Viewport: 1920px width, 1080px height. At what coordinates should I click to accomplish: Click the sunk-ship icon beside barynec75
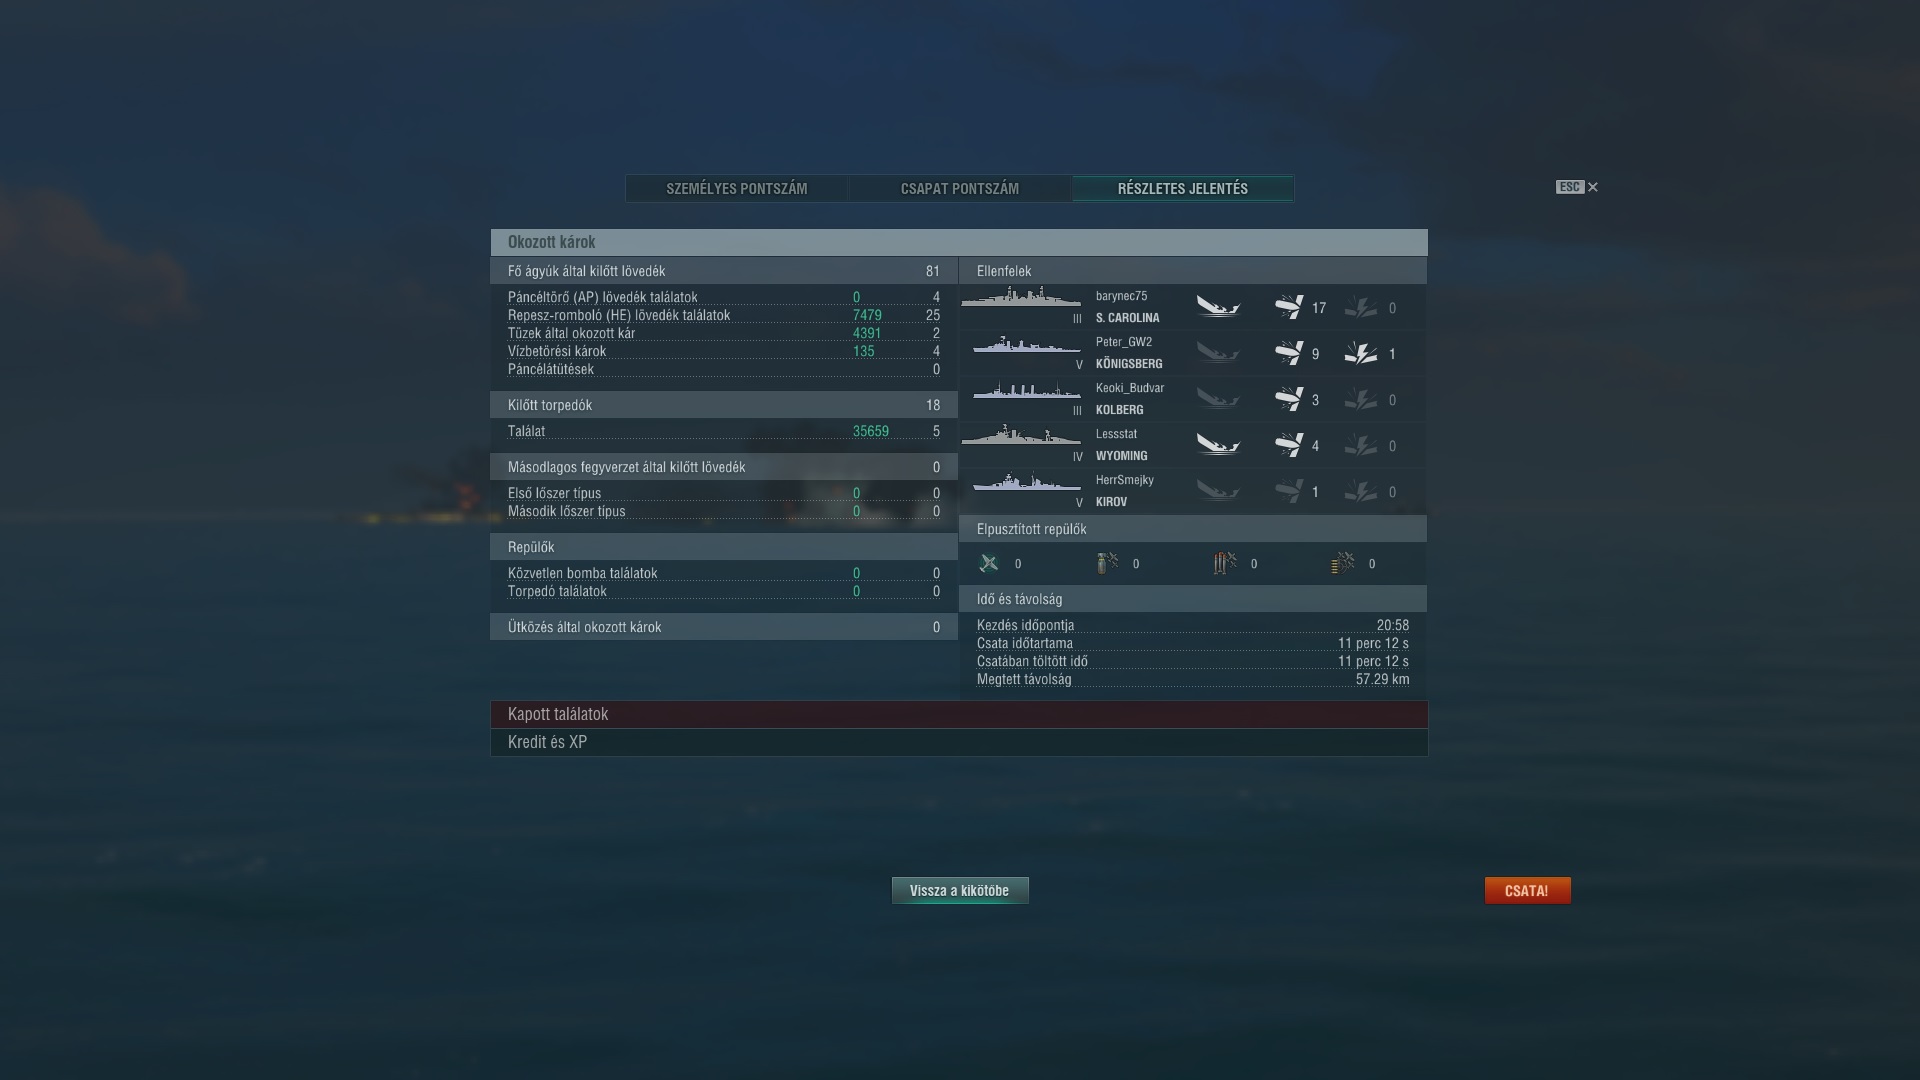point(1218,306)
